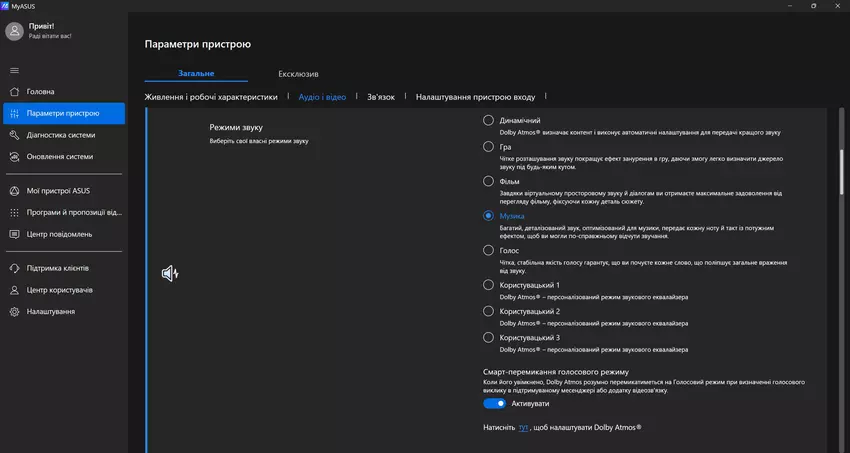The height and width of the screenshot is (453, 850).
Task: Open Оновлення системи updates icon
Action: tap(14, 157)
